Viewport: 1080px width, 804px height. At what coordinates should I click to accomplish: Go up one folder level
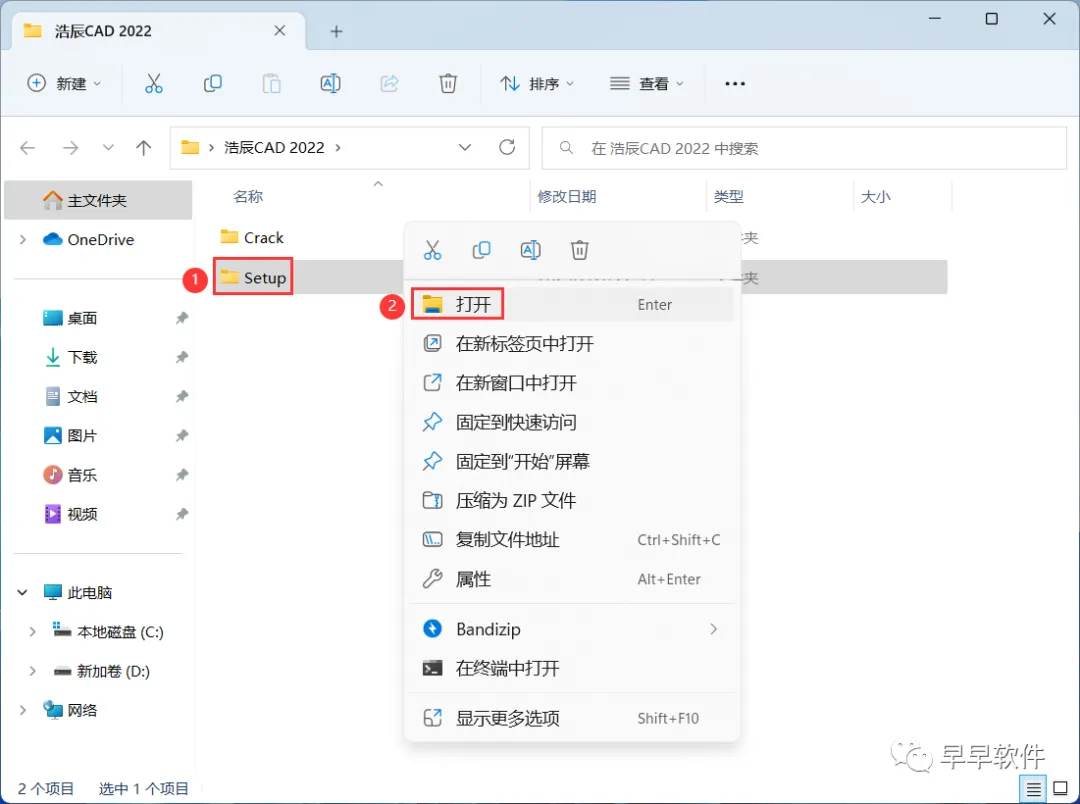(x=143, y=147)
